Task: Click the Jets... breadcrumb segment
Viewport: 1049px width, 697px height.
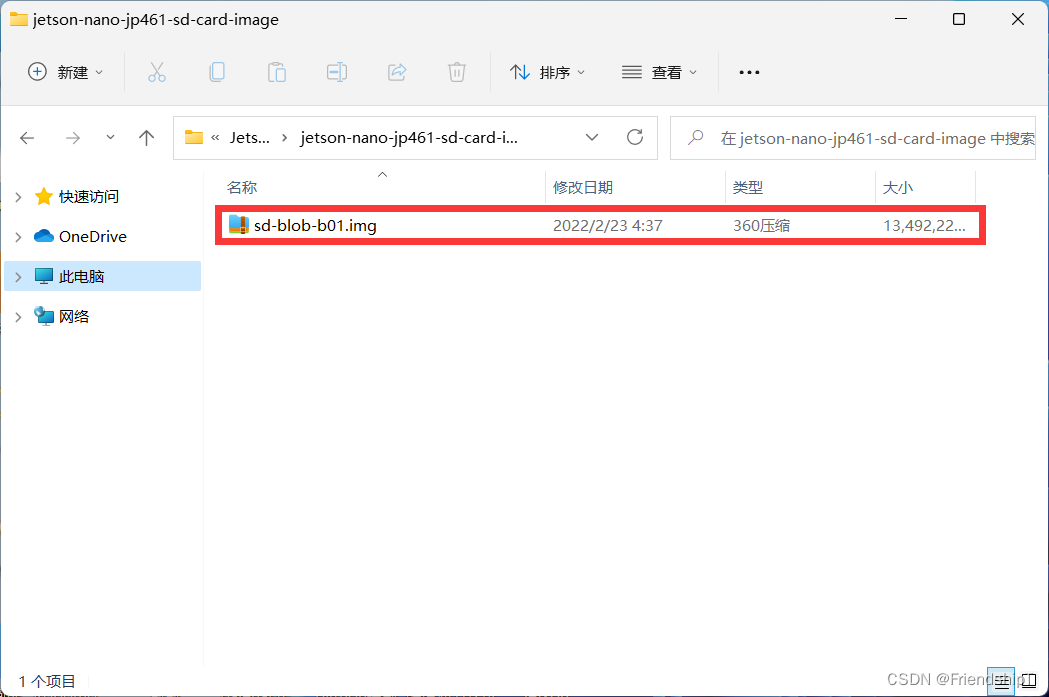Action: (x=250, y=138)
